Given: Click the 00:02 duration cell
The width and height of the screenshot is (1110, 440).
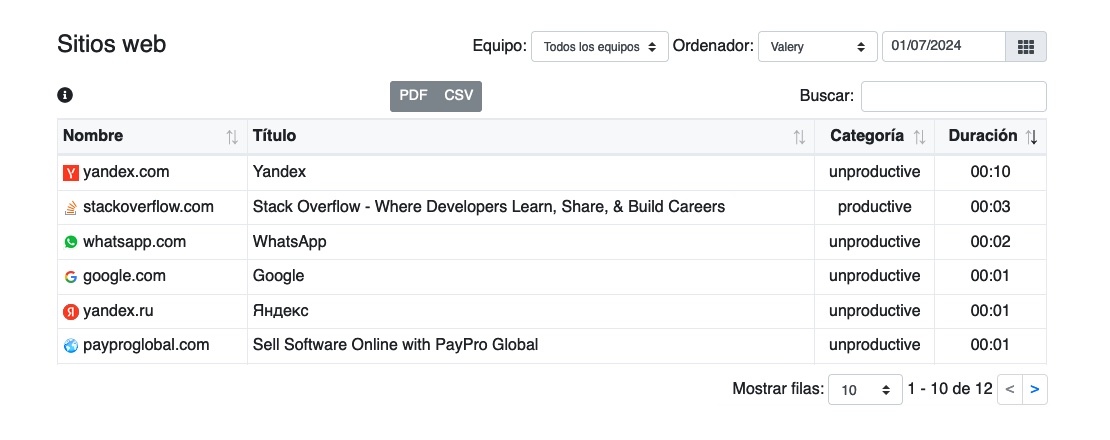Looking at the screenshot, I should tap(990, 242).
